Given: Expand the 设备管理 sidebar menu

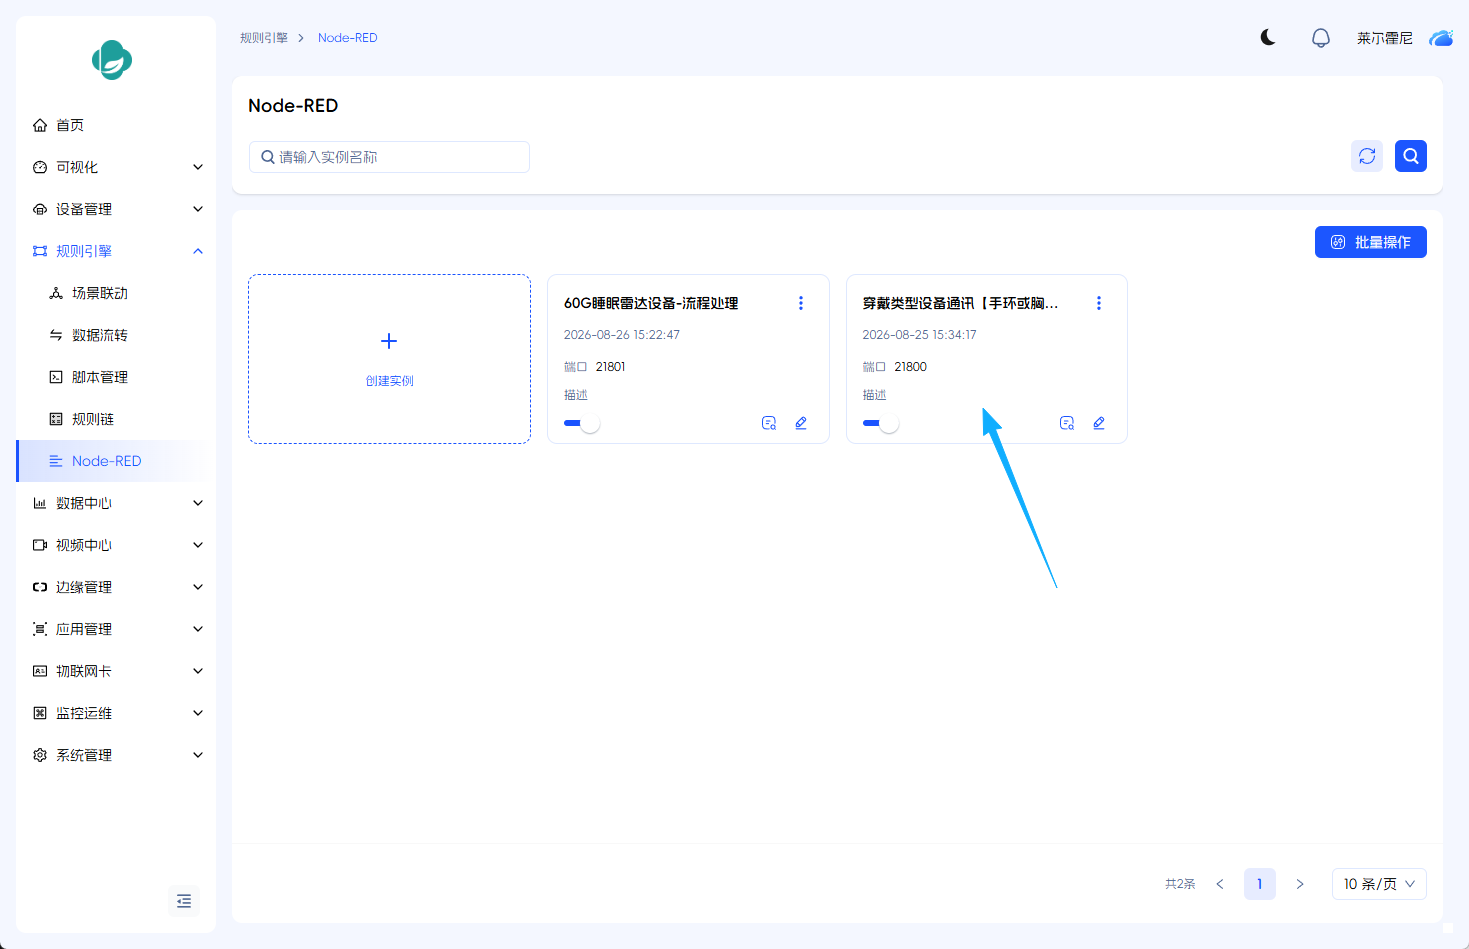Looking at the screenshot, I should tap(116, 209).
